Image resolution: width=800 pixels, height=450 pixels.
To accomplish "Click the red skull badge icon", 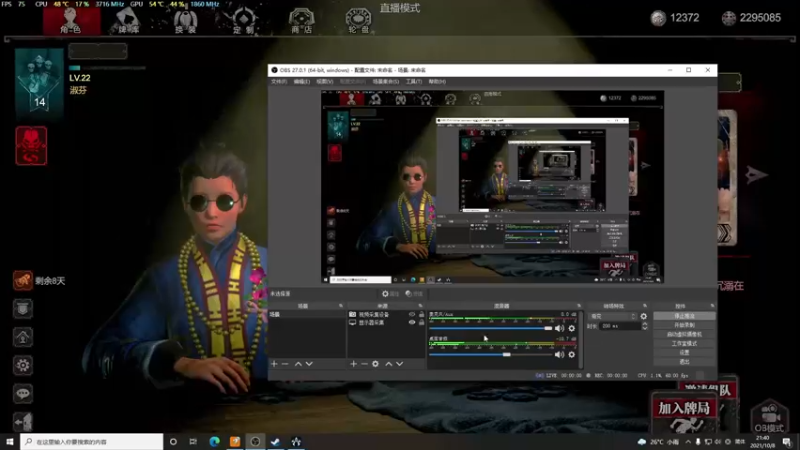I will 31,146.
